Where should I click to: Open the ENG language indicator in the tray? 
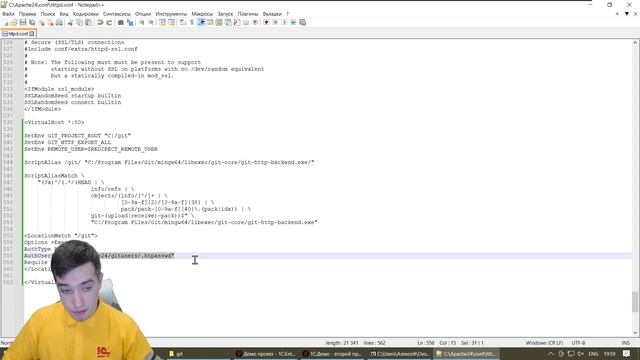tap(593, 354)
